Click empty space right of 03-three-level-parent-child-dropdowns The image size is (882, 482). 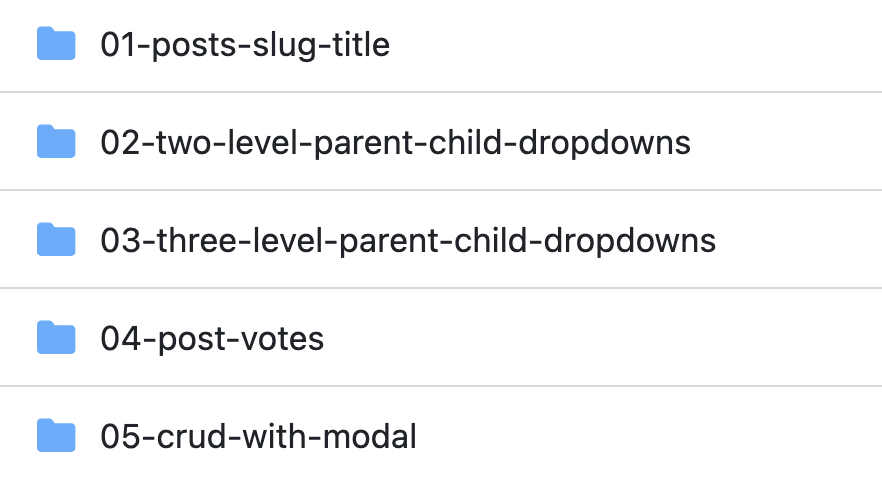[x=800, y=241]
